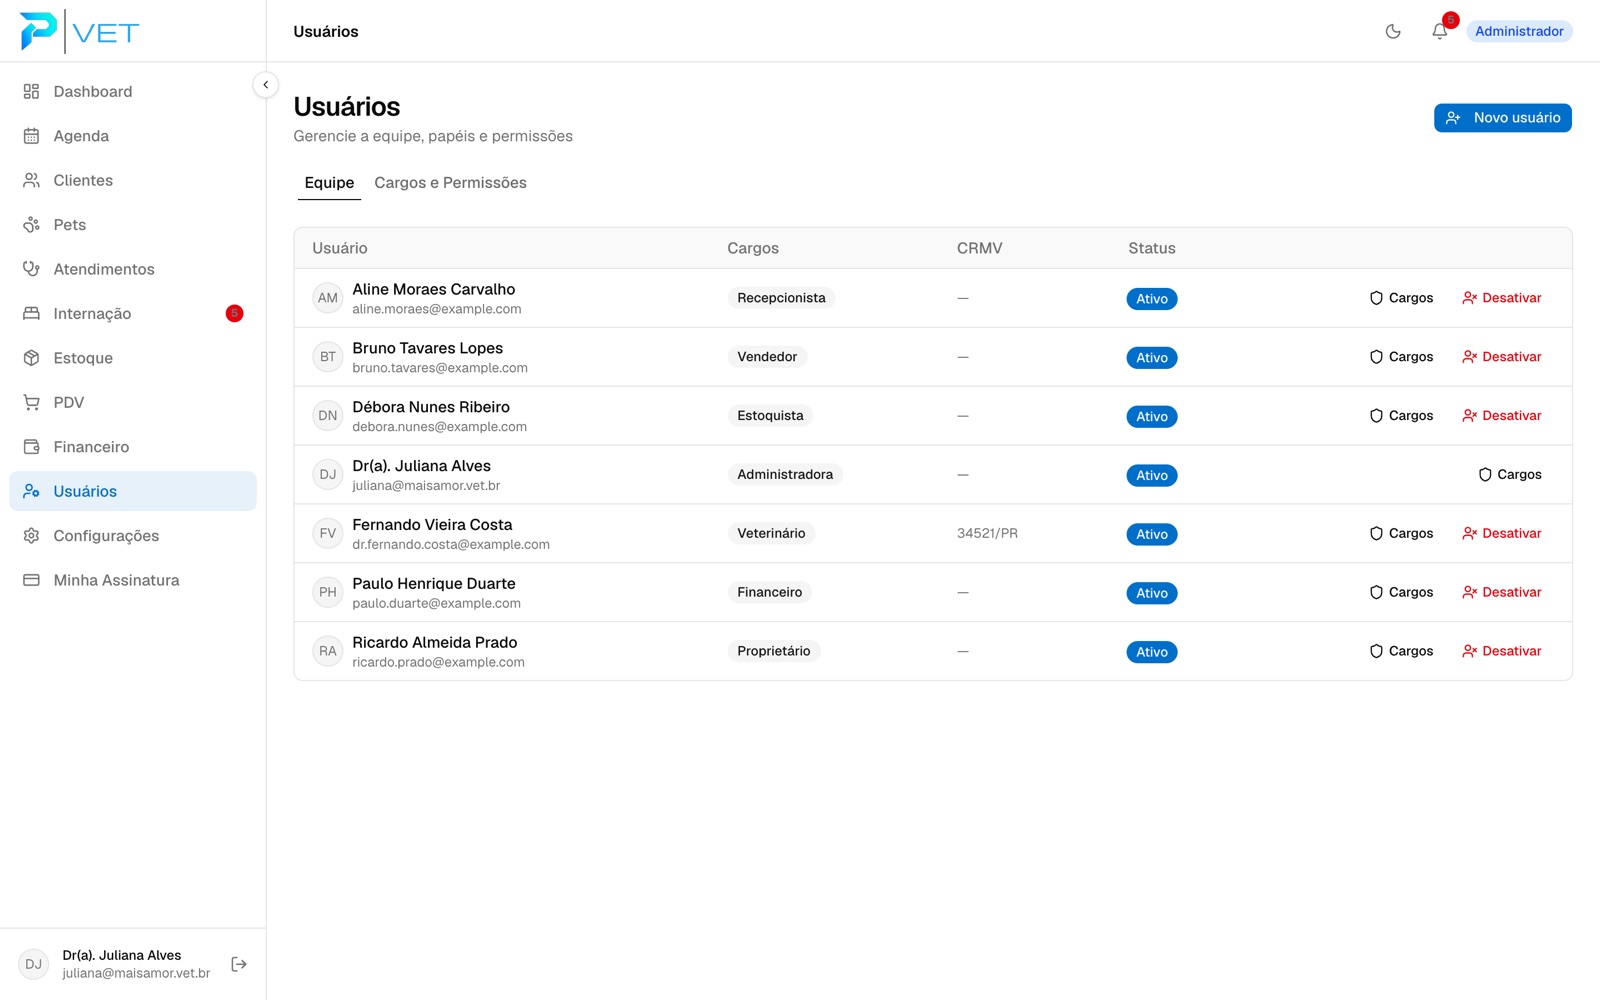Open the Dashboard sidebar icon
The image size is (1600, 1000).
click(31, 91)
